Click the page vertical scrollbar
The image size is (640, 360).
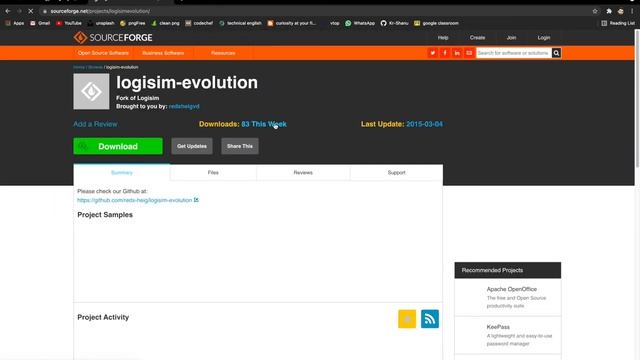tap(637, 98)
